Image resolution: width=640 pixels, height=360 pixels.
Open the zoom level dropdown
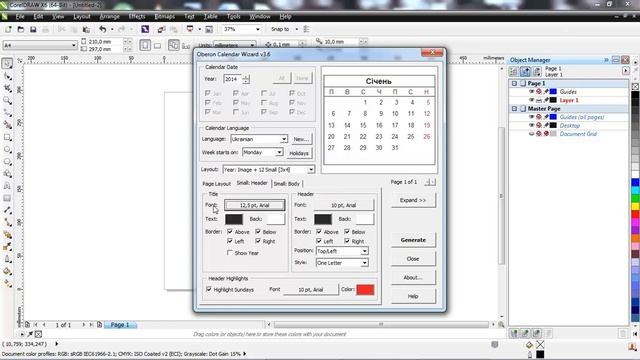tap(258, 29)
